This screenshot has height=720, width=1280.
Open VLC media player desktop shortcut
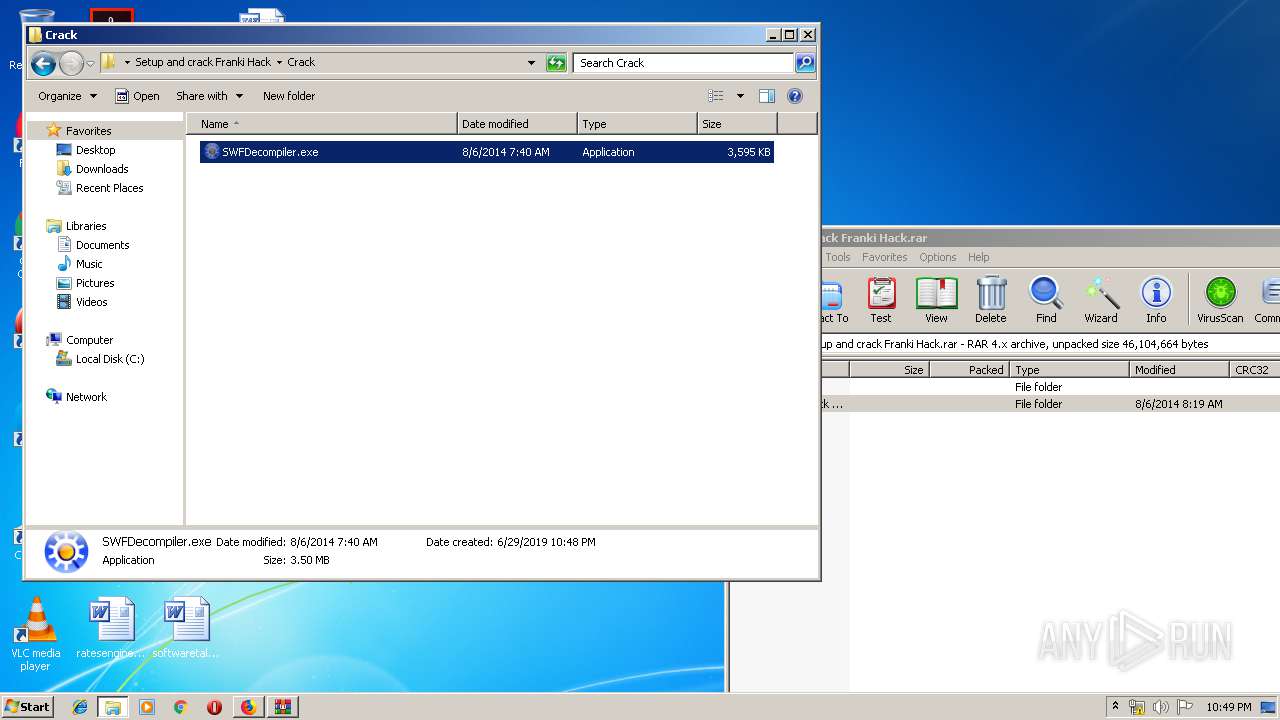coord(35,634)
